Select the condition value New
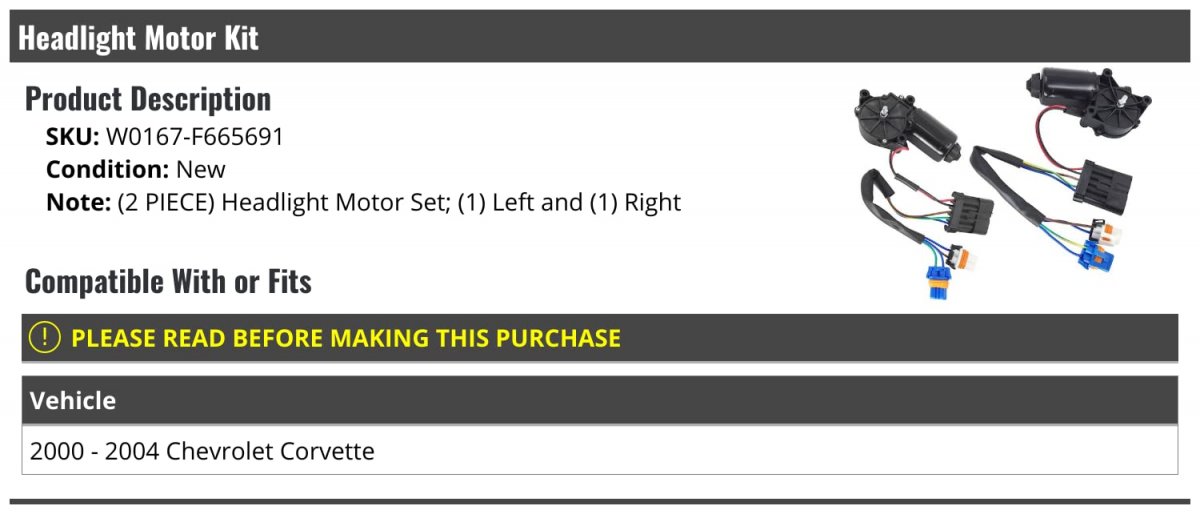This screenshot has height=514, width=1200. point(201,169)
